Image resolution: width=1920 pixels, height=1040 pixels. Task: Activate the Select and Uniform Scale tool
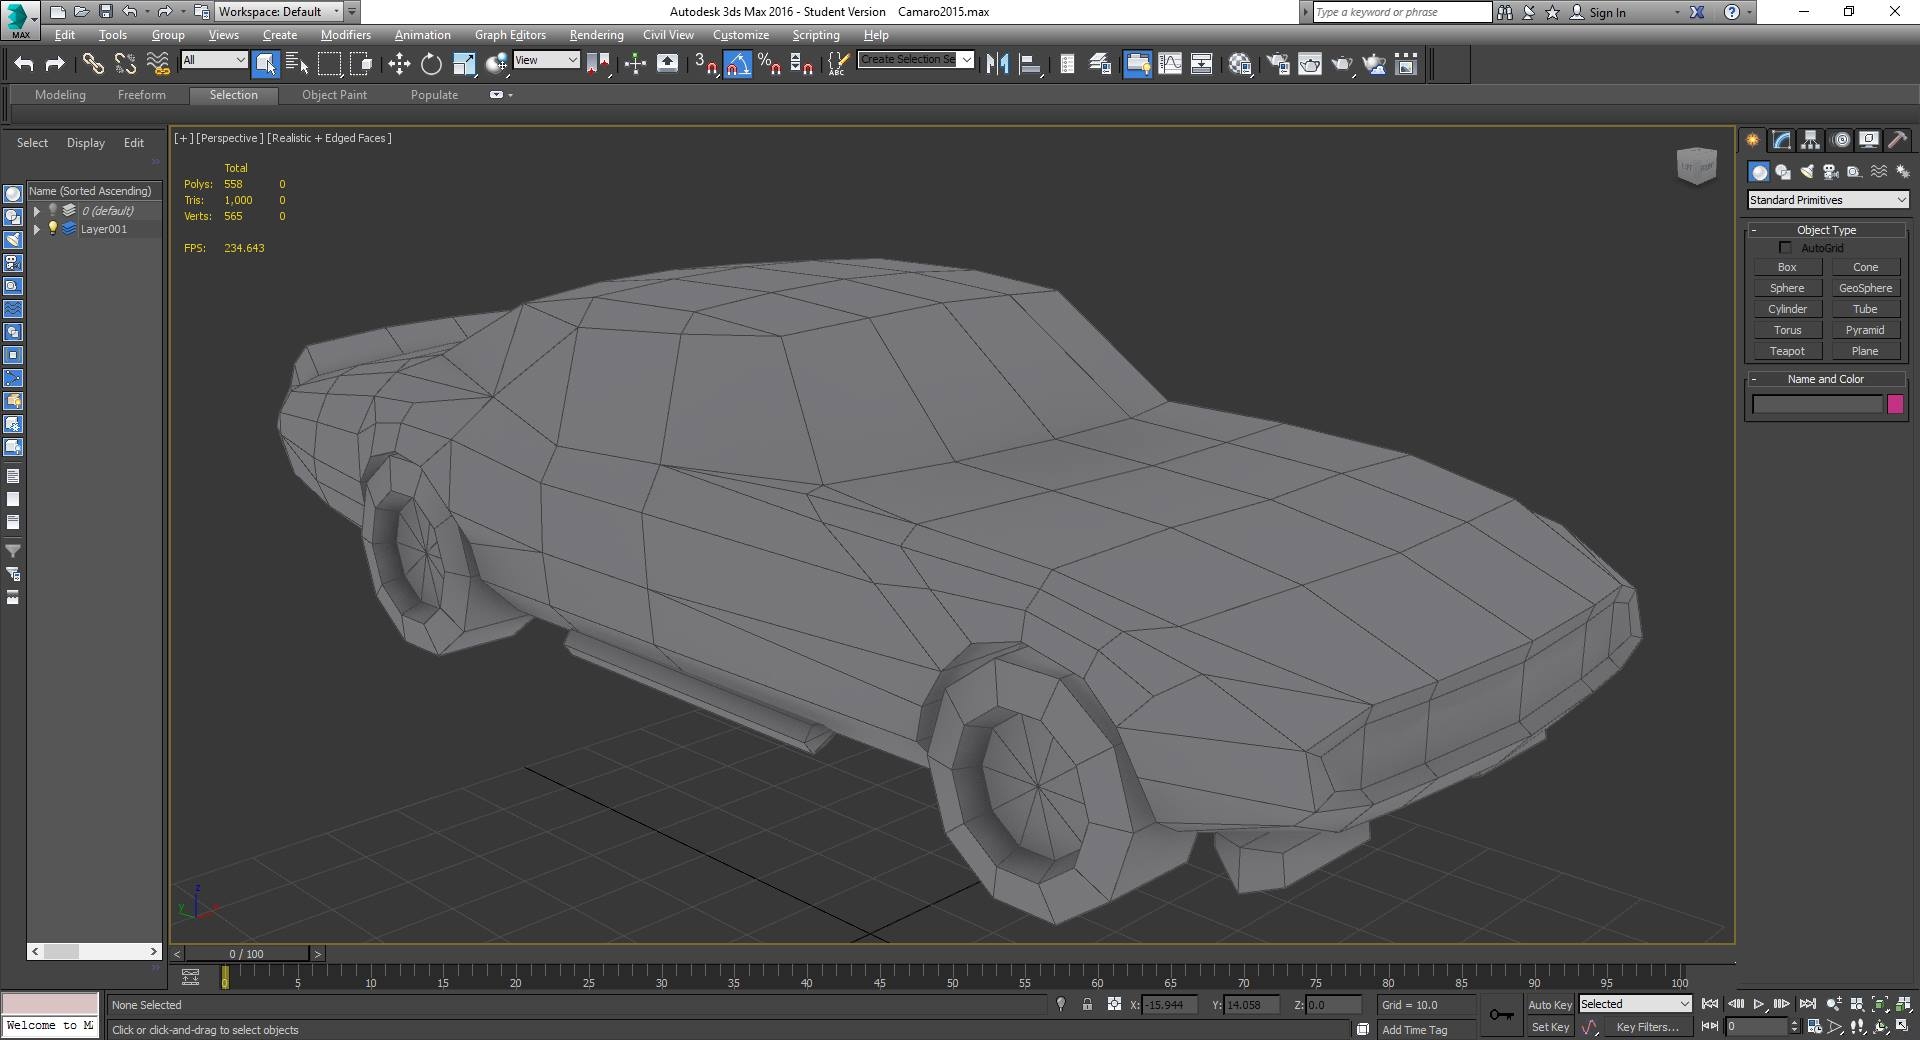coord(464,64)
